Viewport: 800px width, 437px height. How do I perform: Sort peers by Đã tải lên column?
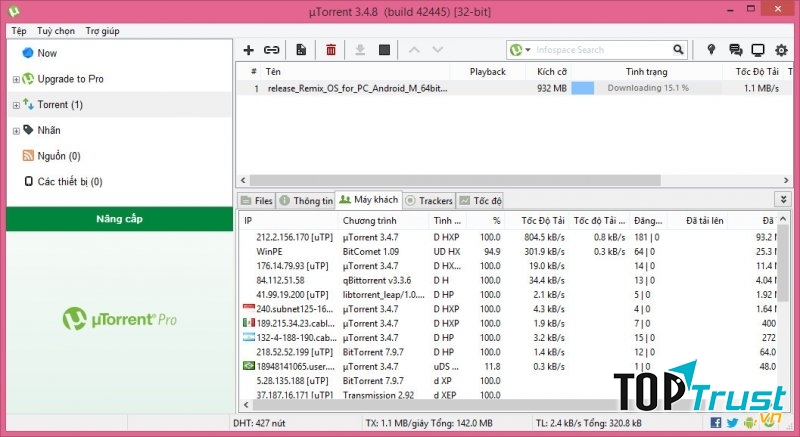[705, 221]
